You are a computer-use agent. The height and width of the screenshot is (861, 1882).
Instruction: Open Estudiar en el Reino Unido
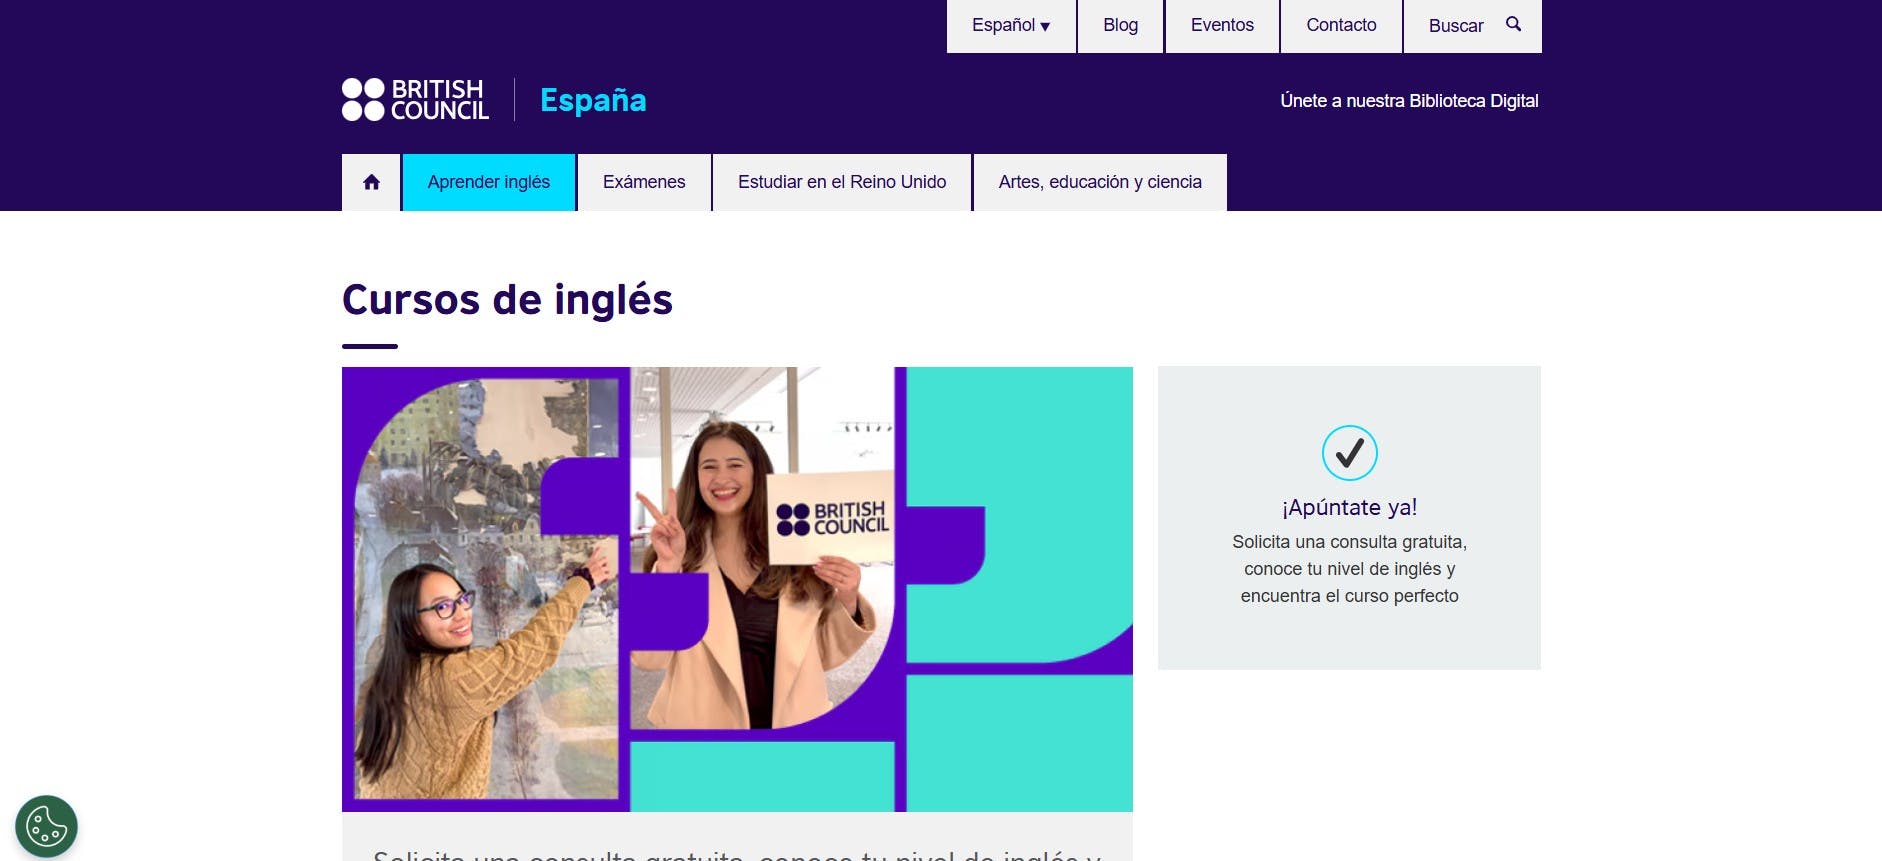(842, 182)
